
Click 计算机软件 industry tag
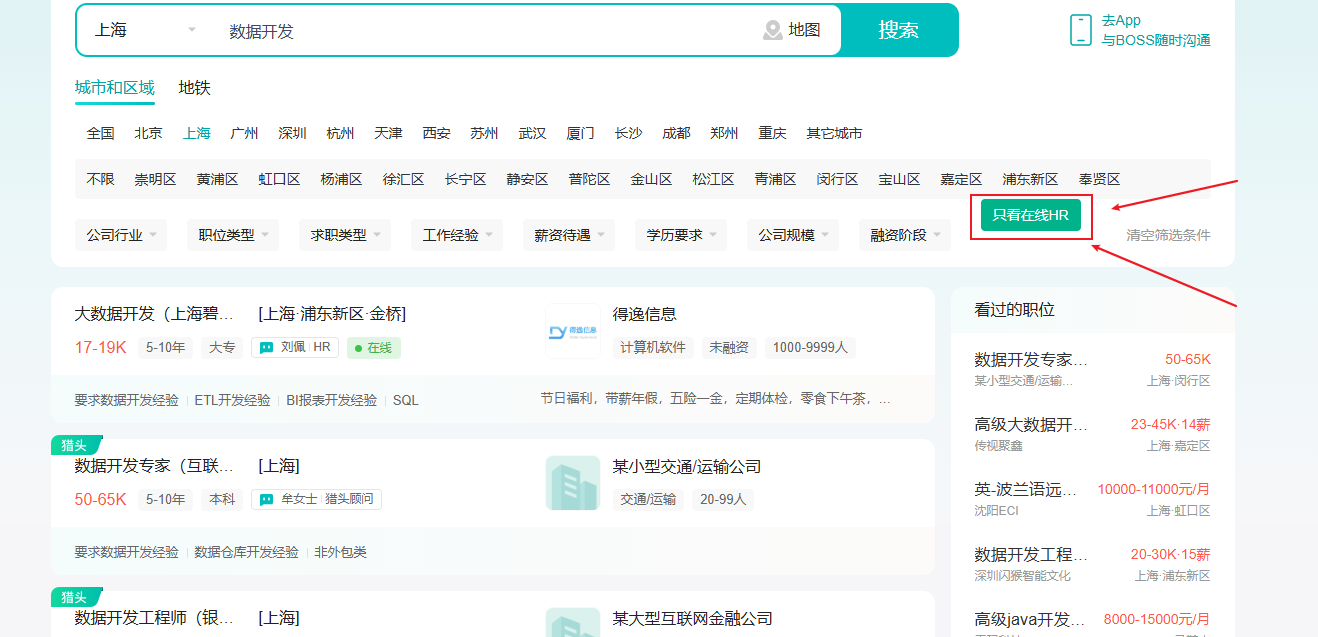(653, 348)
